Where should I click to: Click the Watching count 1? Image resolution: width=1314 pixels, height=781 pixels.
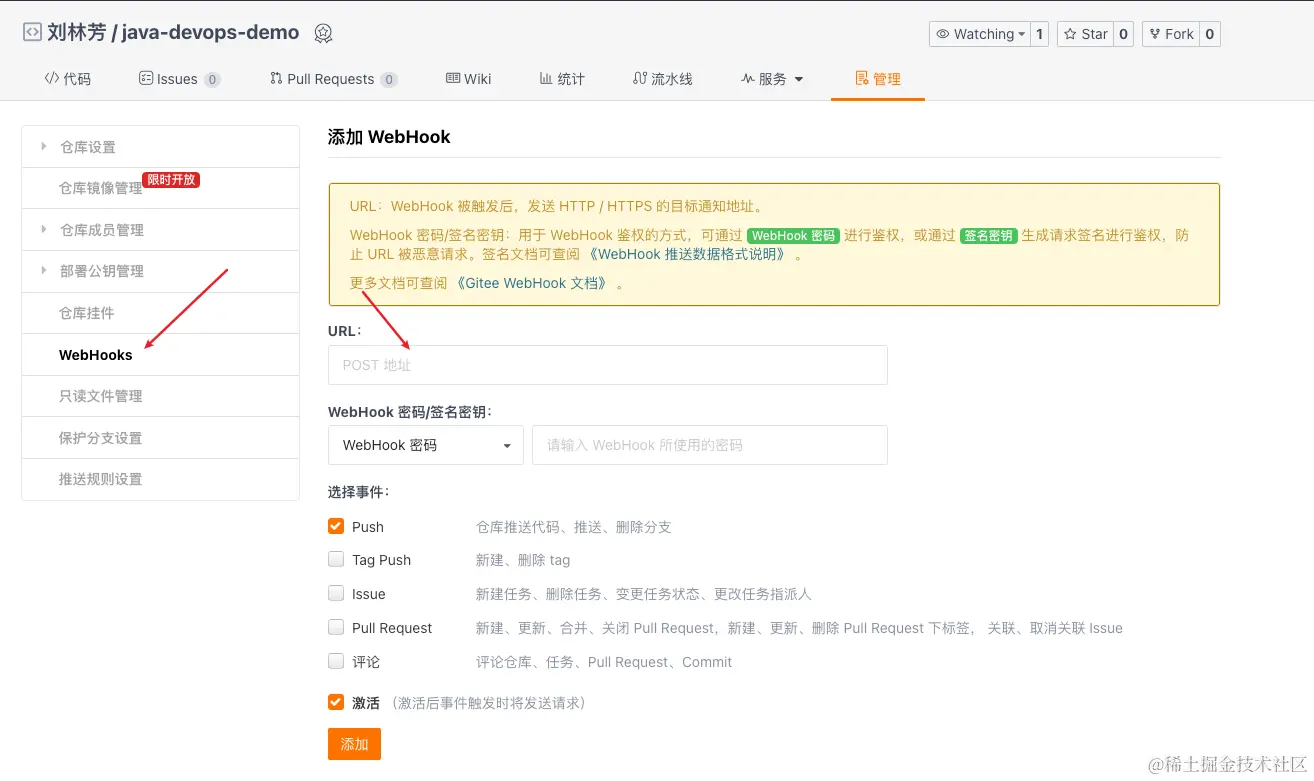(x=1039, y=34)
